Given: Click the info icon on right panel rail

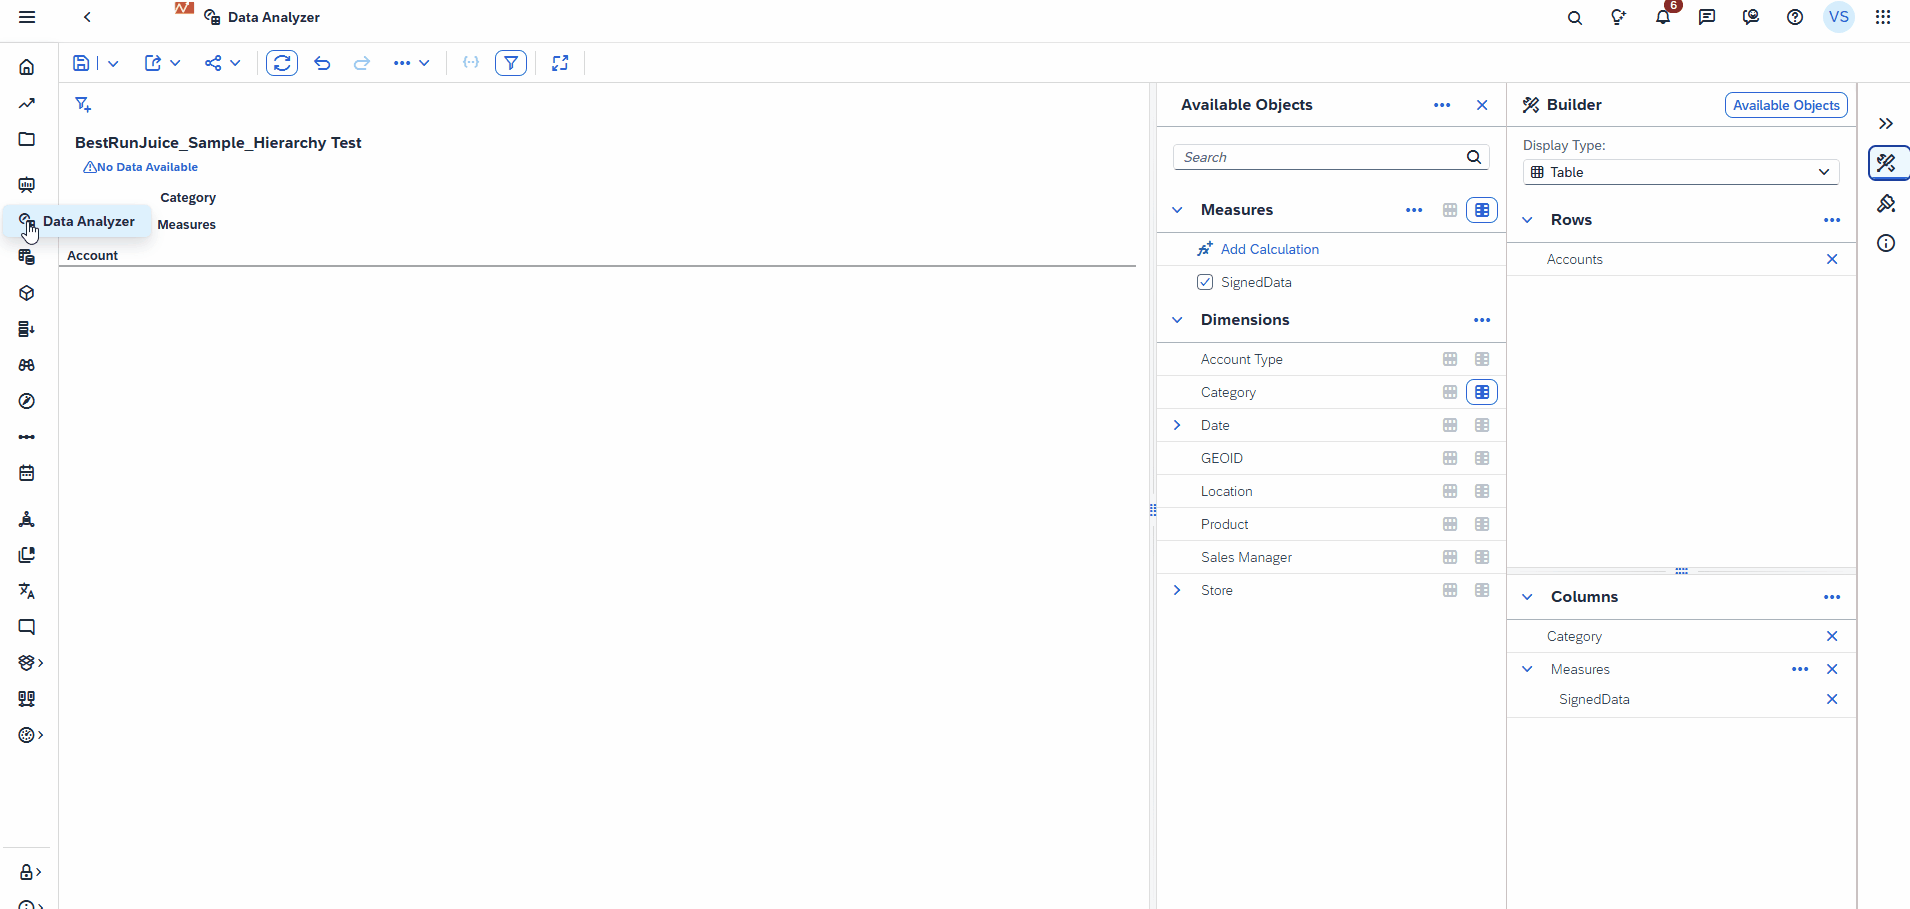Looking at the screenshot, I should pyautogui.click(x=1886, y=242).
